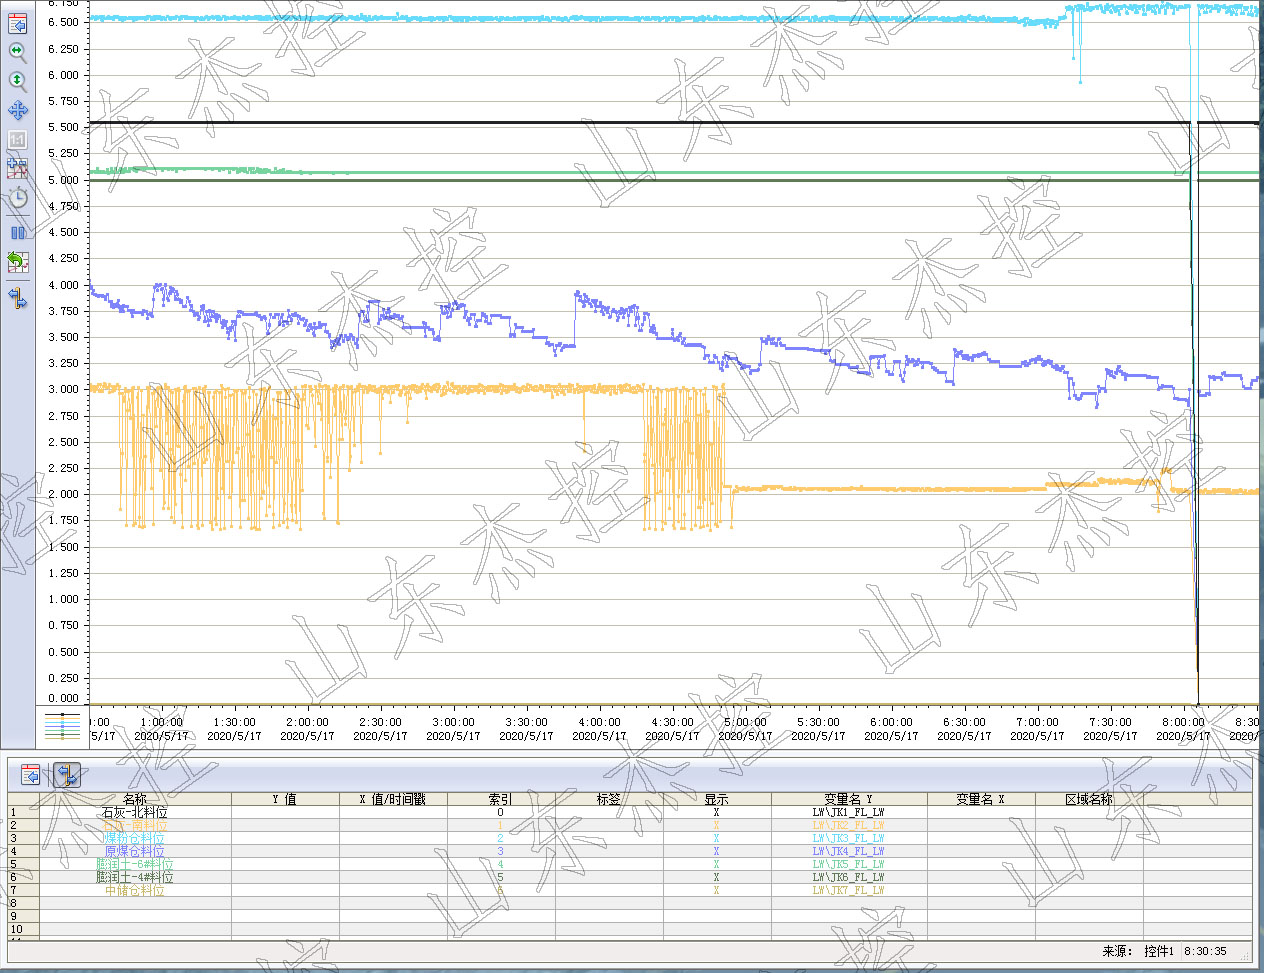Click time axis label 3:00:00
Image resolution: width=1264 pixels, height=973 pixels.
453,722
